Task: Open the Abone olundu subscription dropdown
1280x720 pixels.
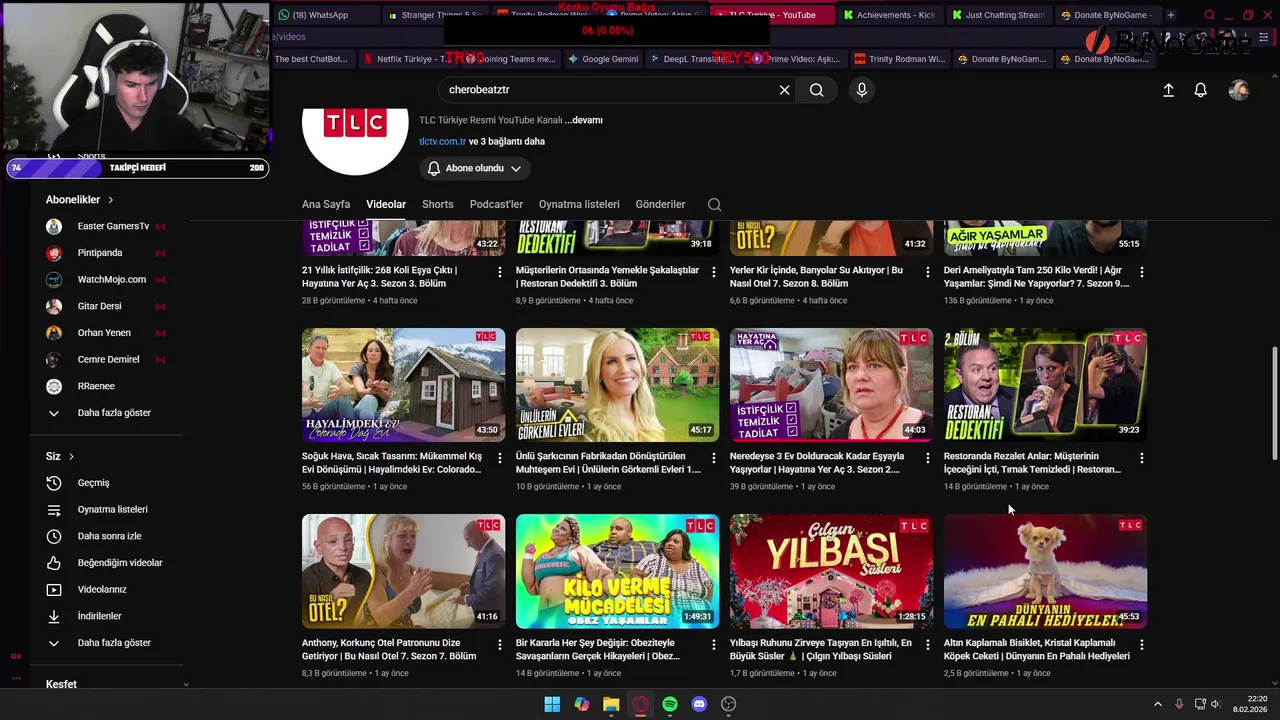Action: [474, 168]
